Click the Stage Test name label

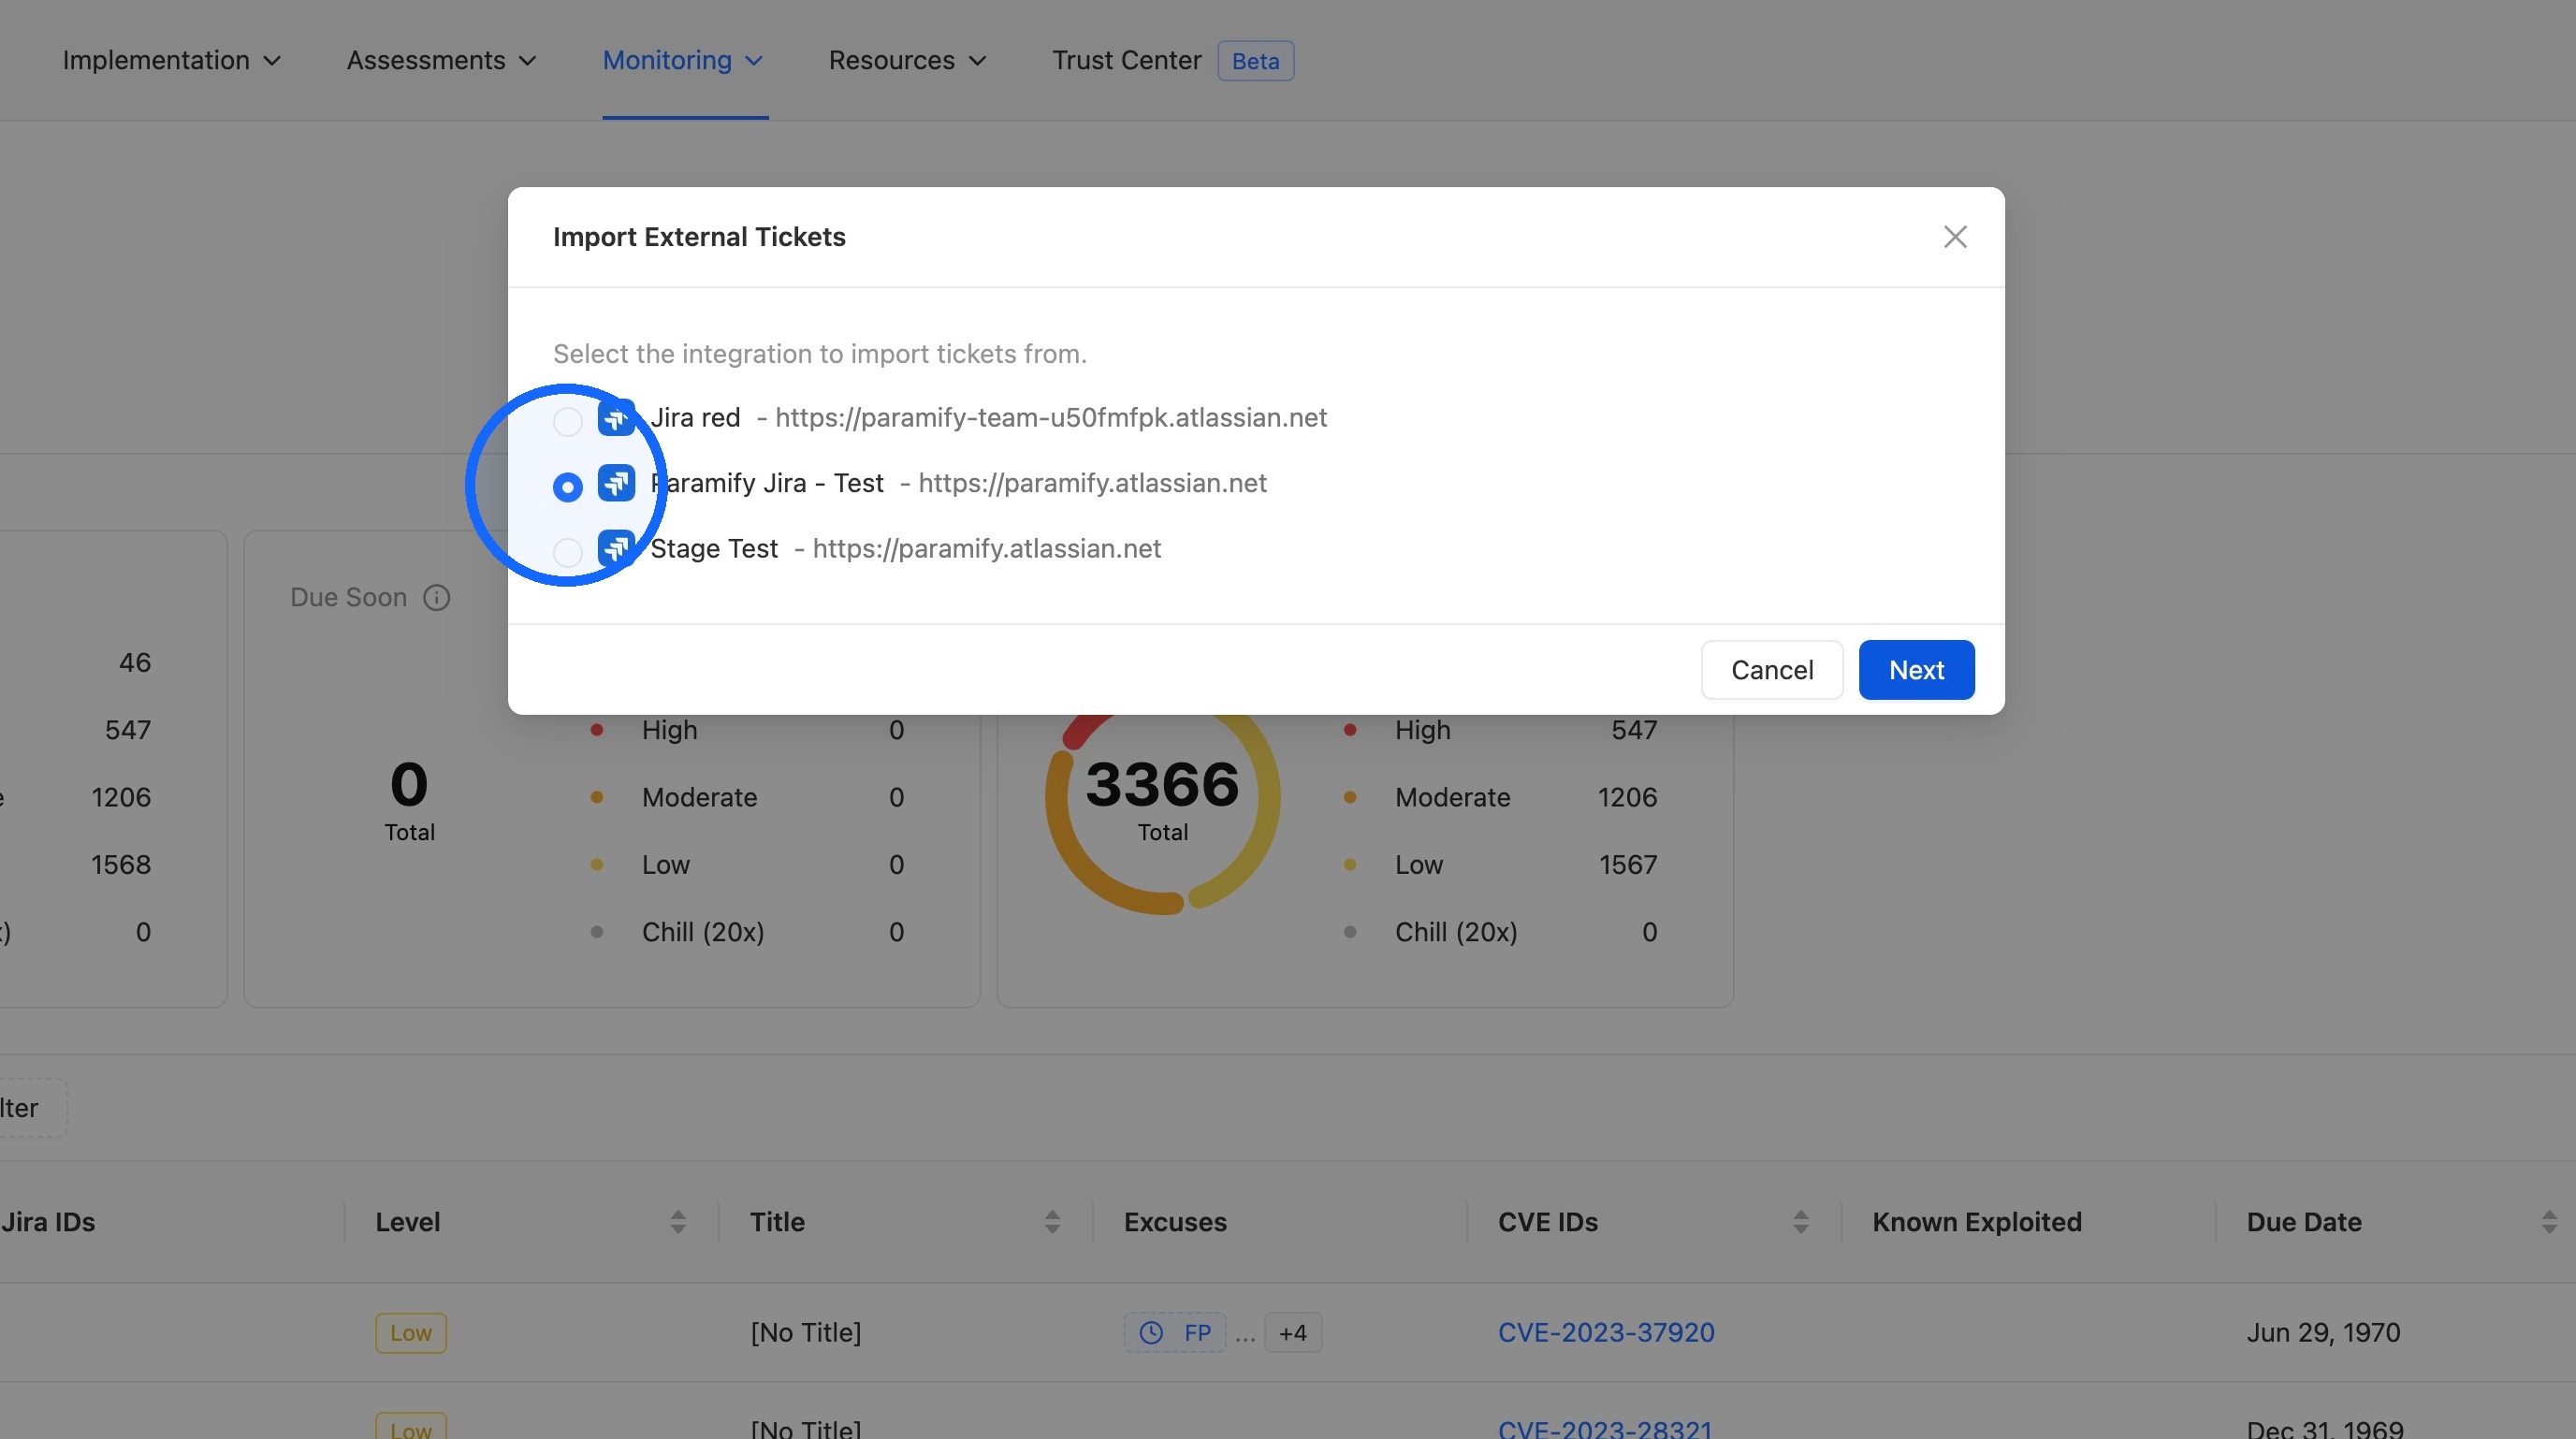click(x=714, y=549)
